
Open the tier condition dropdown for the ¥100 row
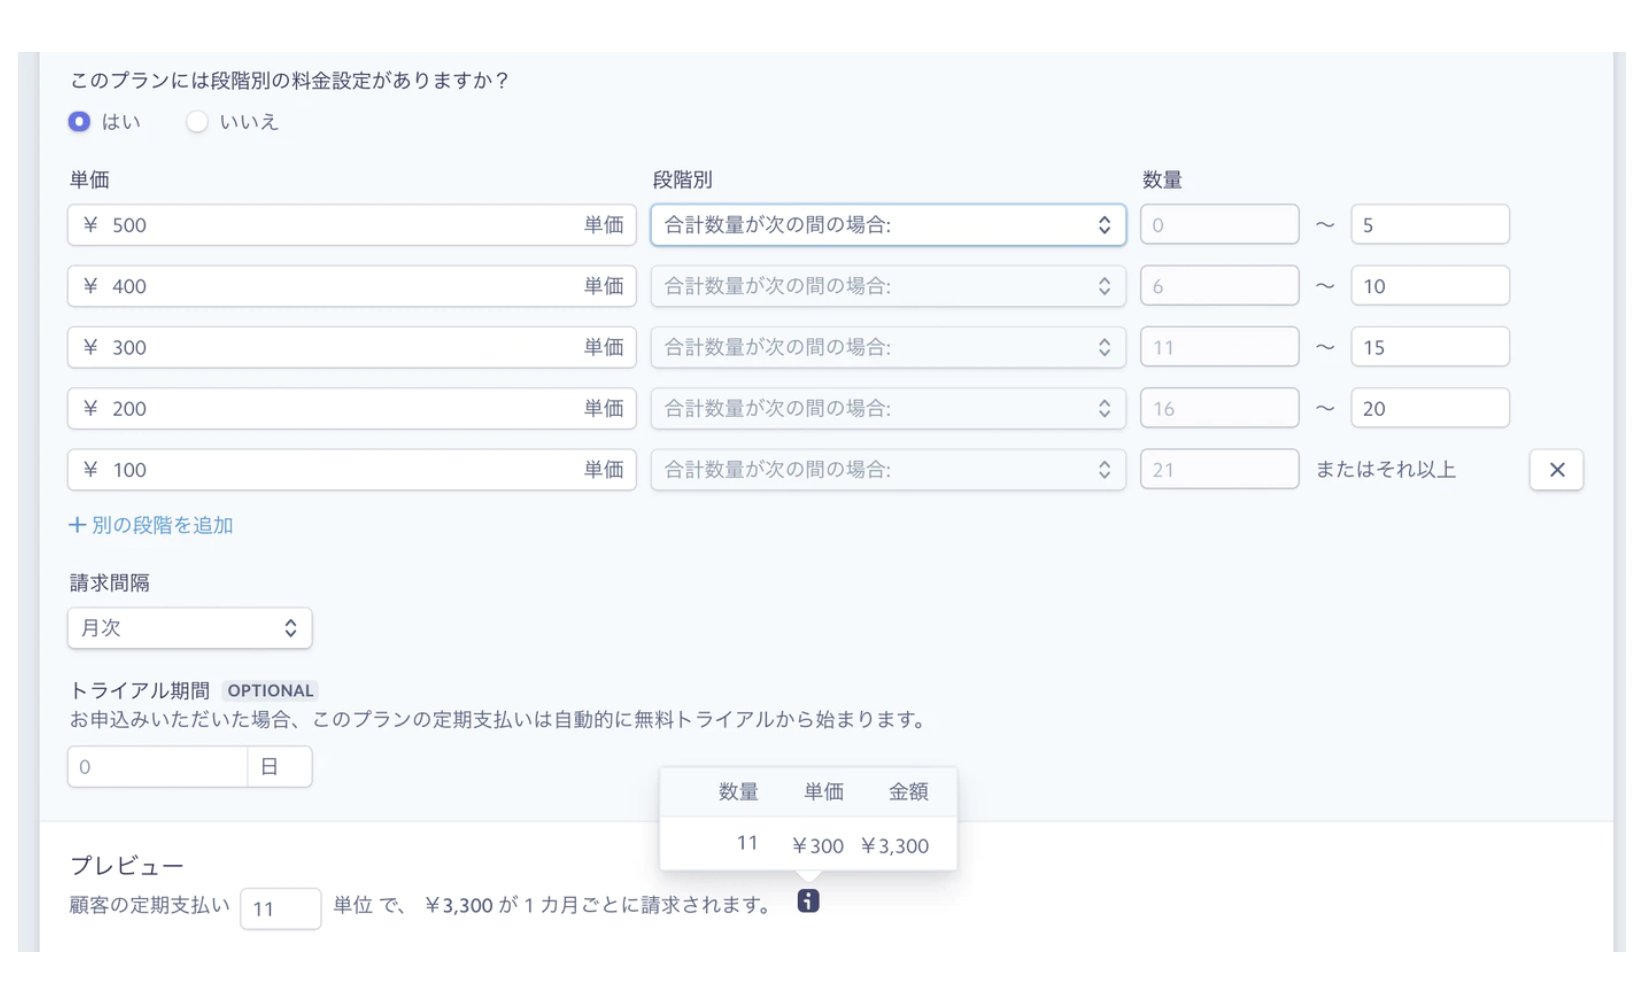point(888,470)
